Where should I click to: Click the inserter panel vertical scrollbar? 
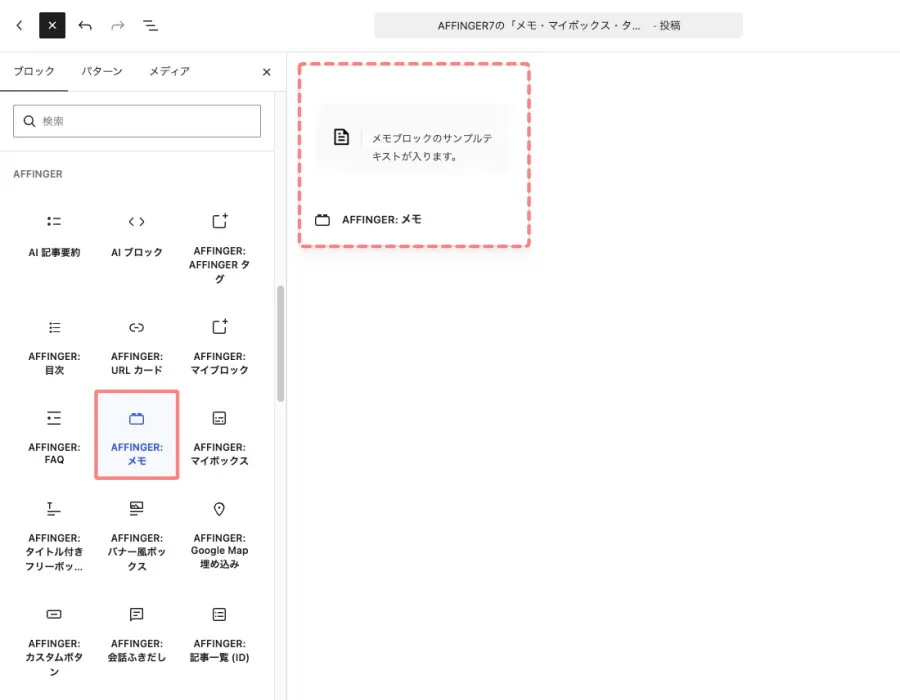281,344
